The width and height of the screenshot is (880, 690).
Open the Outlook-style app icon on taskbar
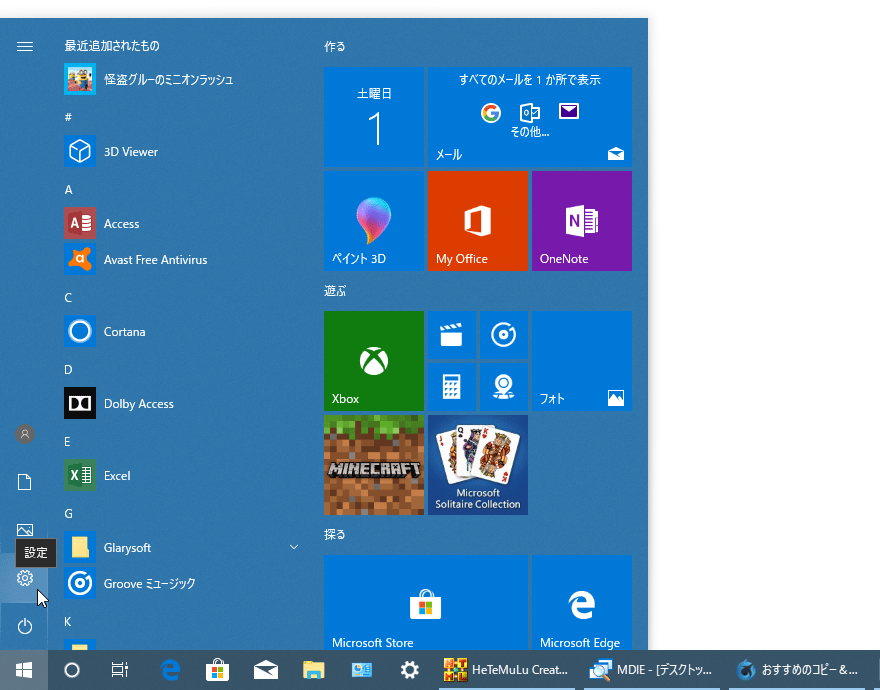click(x=362, y=670)
